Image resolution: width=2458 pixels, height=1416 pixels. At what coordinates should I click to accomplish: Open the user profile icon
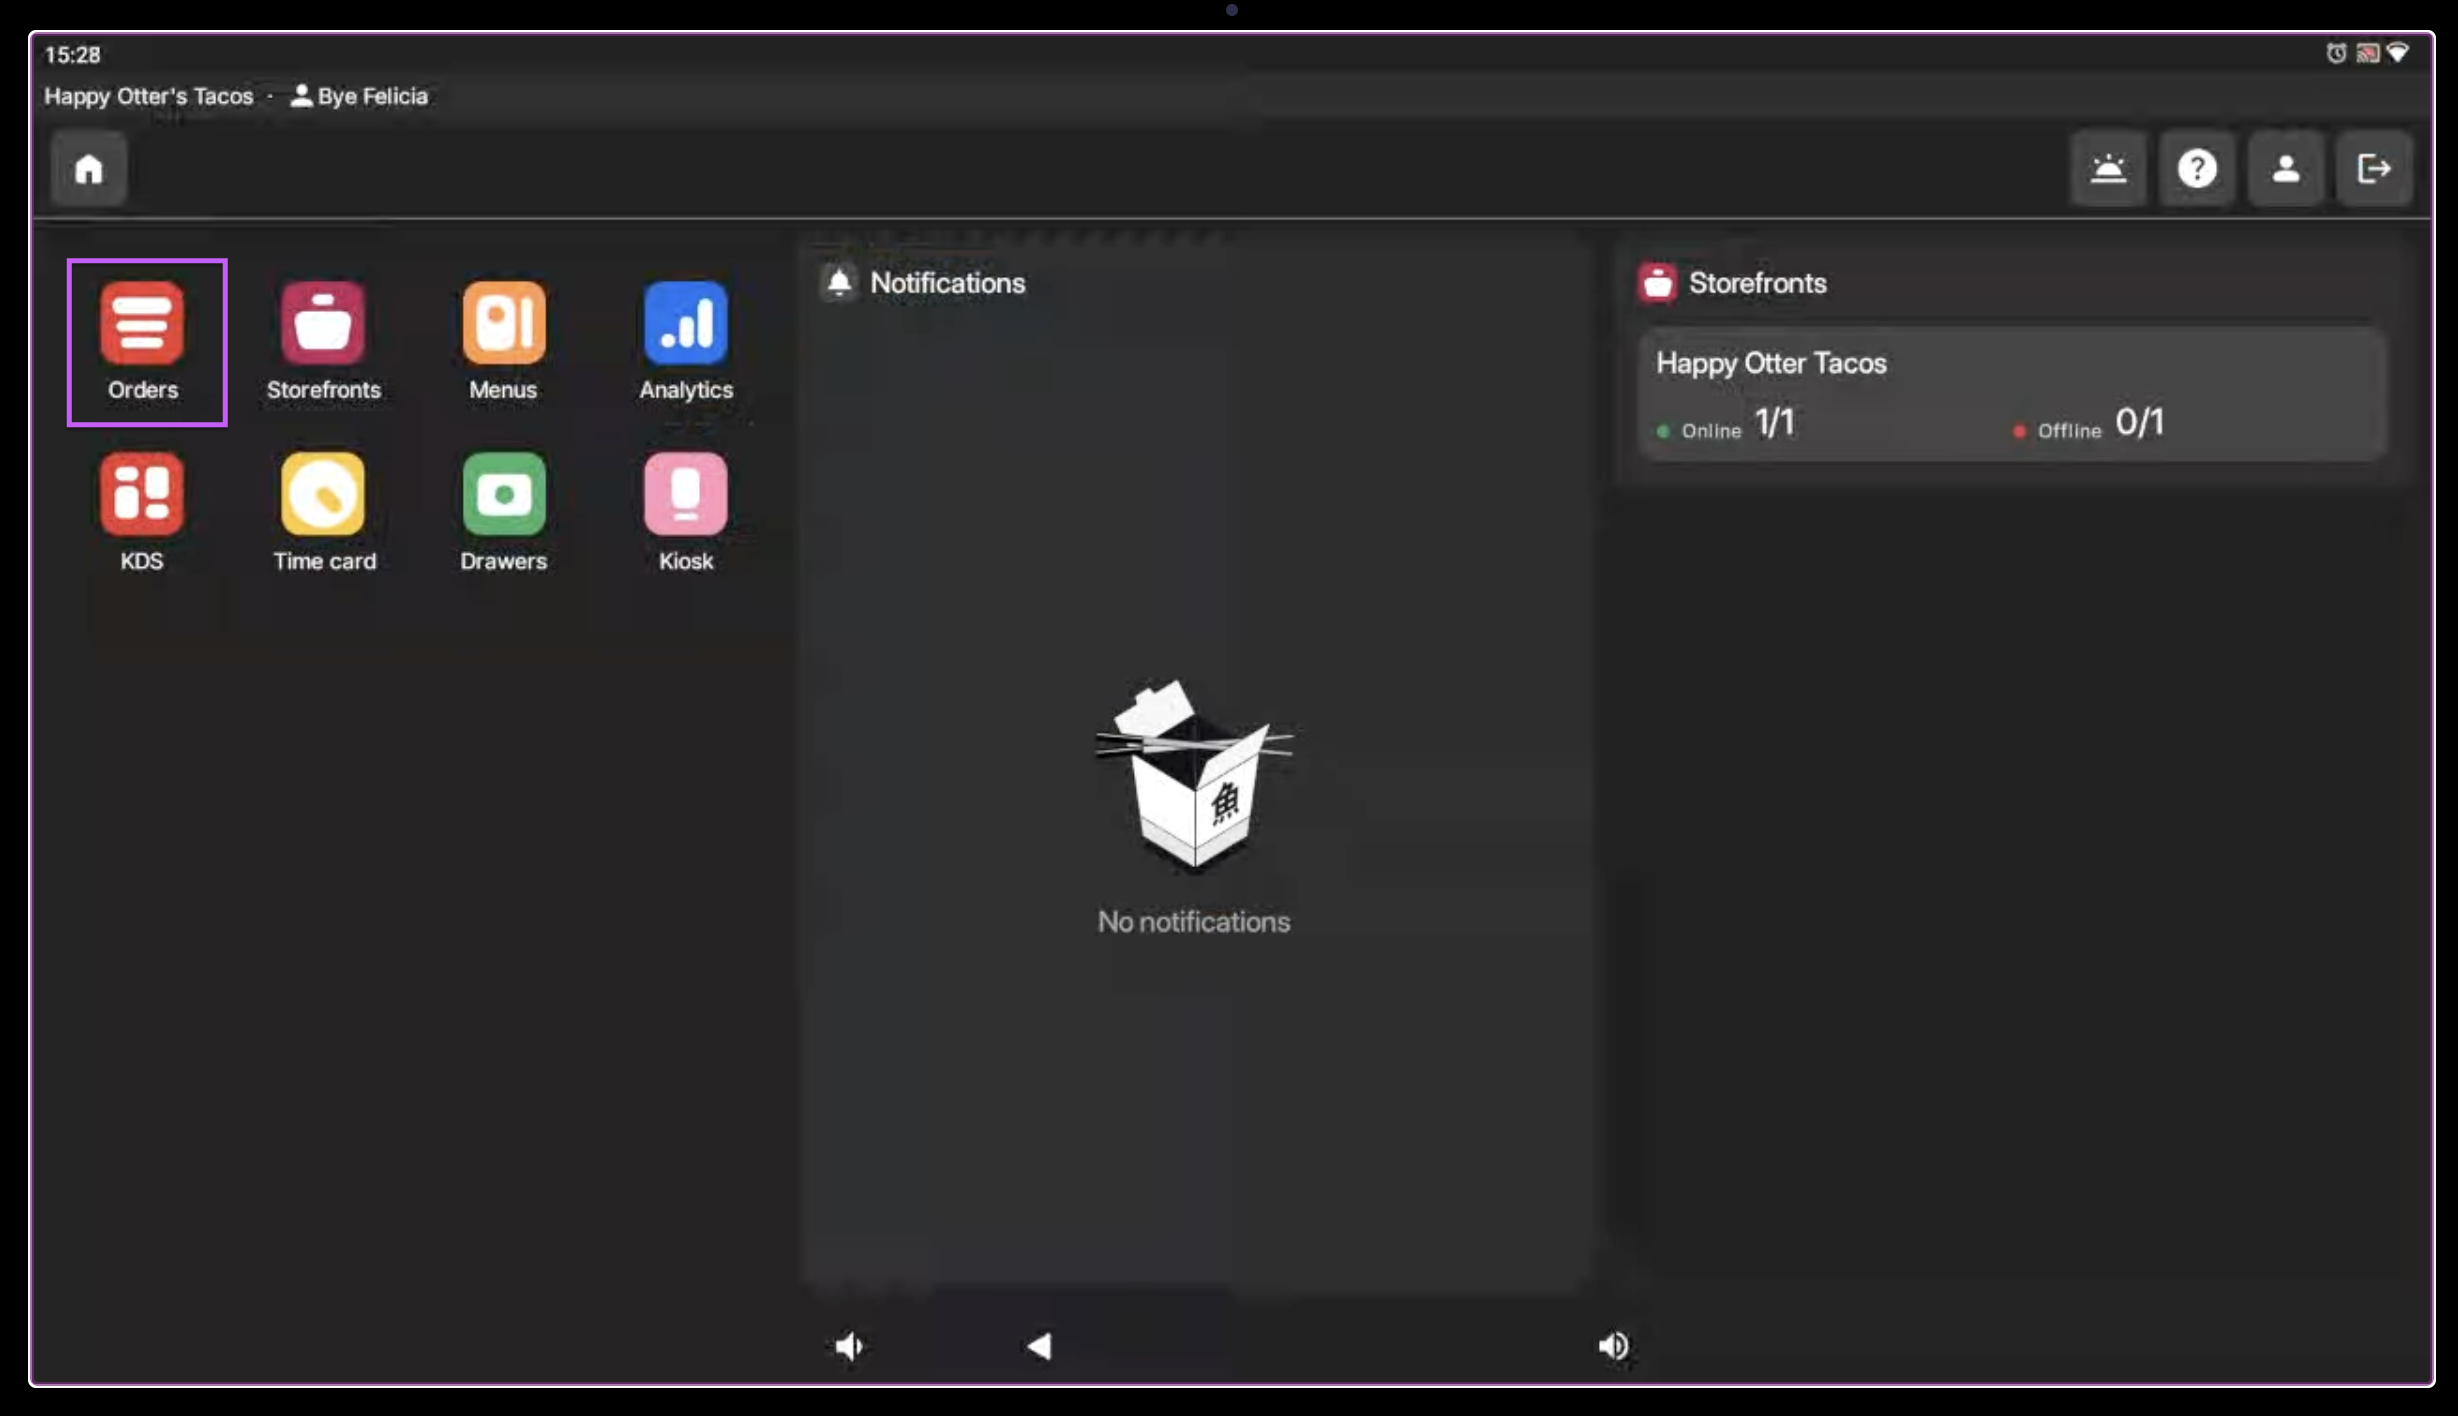click(2285, 169)
